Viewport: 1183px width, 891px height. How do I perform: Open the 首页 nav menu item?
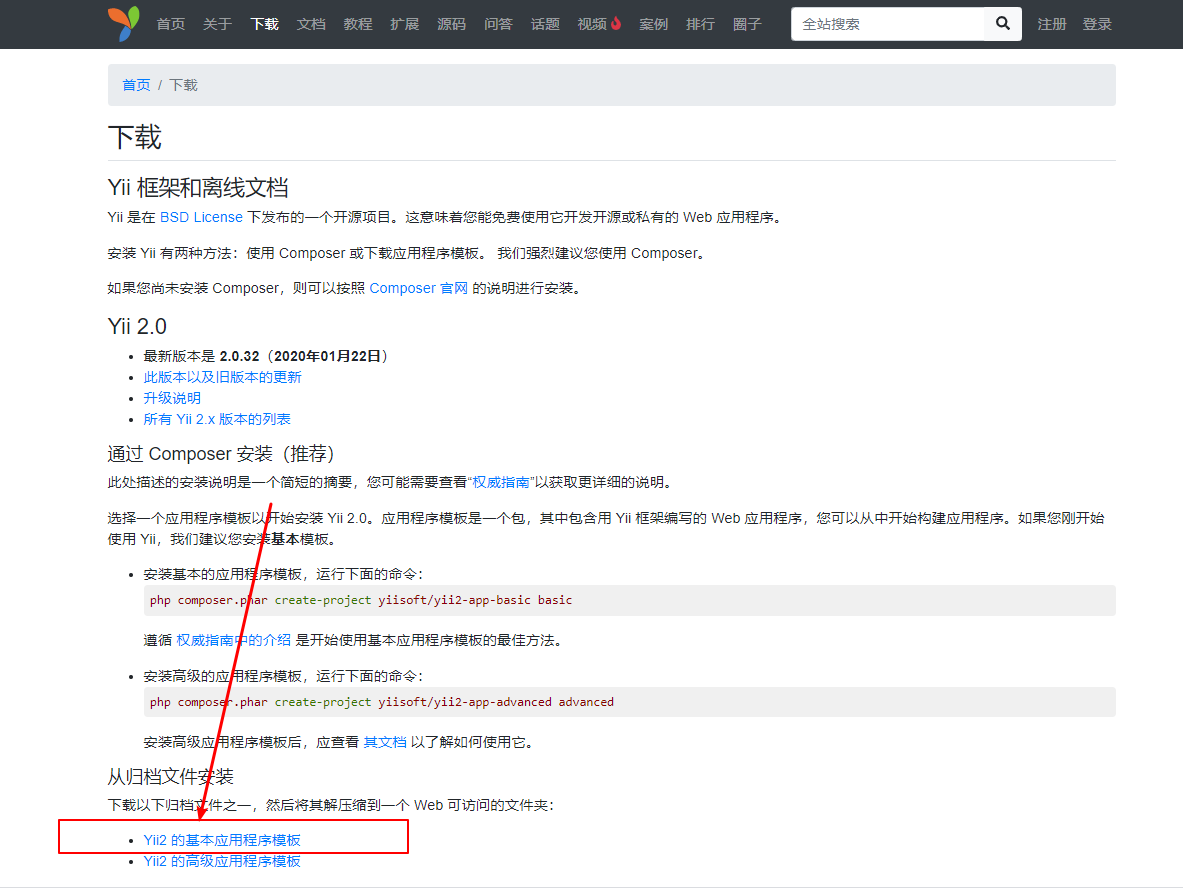coord(171,24)
